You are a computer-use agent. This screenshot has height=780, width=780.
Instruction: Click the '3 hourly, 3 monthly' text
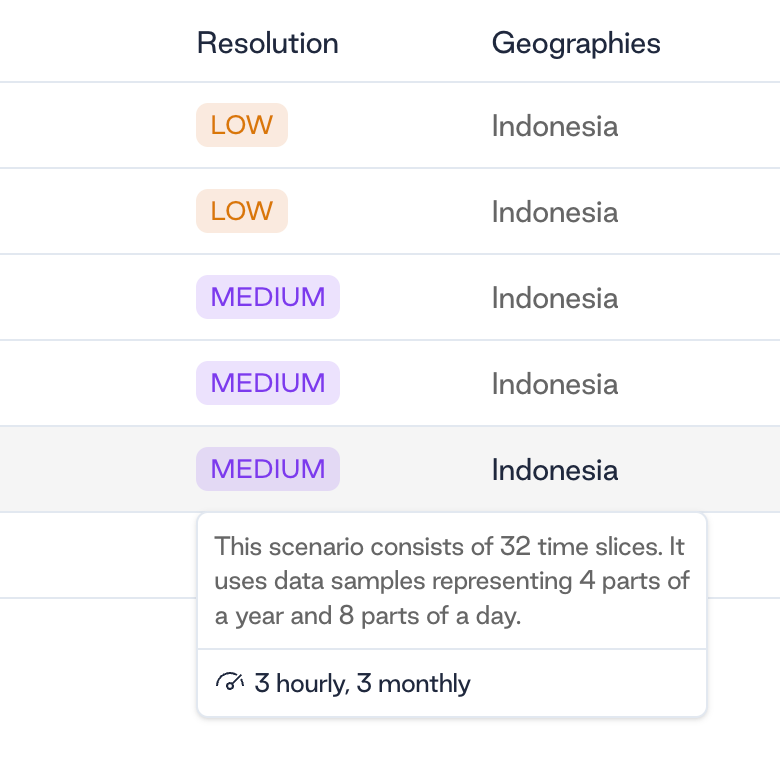coord(362,683)
